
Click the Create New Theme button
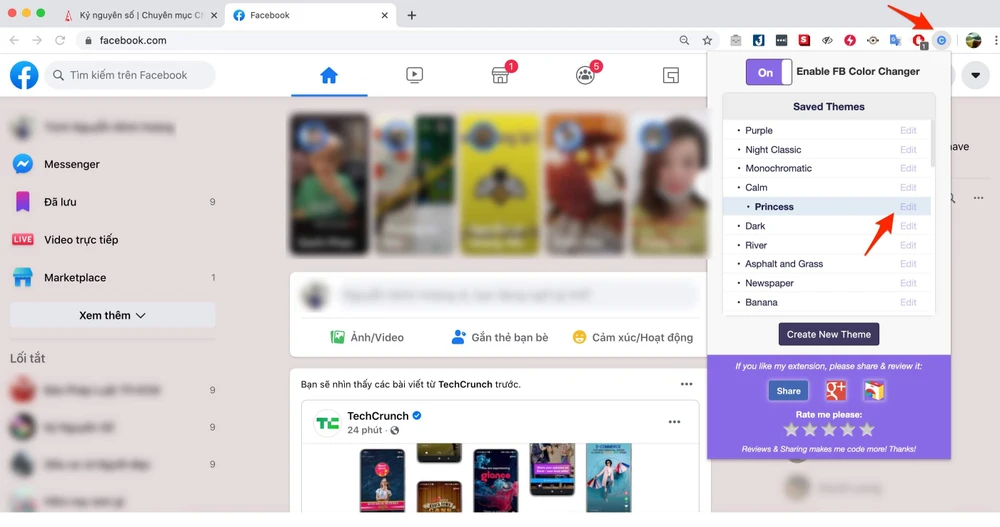click(x=828, y=334)
